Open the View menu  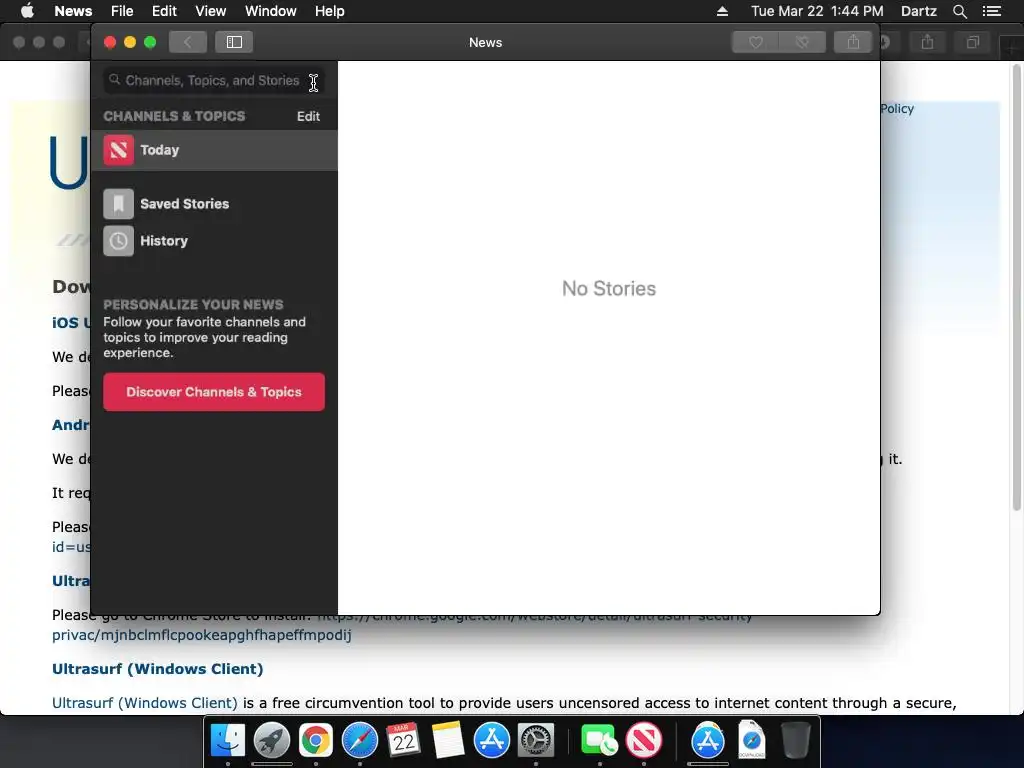(x=210, y=11)
